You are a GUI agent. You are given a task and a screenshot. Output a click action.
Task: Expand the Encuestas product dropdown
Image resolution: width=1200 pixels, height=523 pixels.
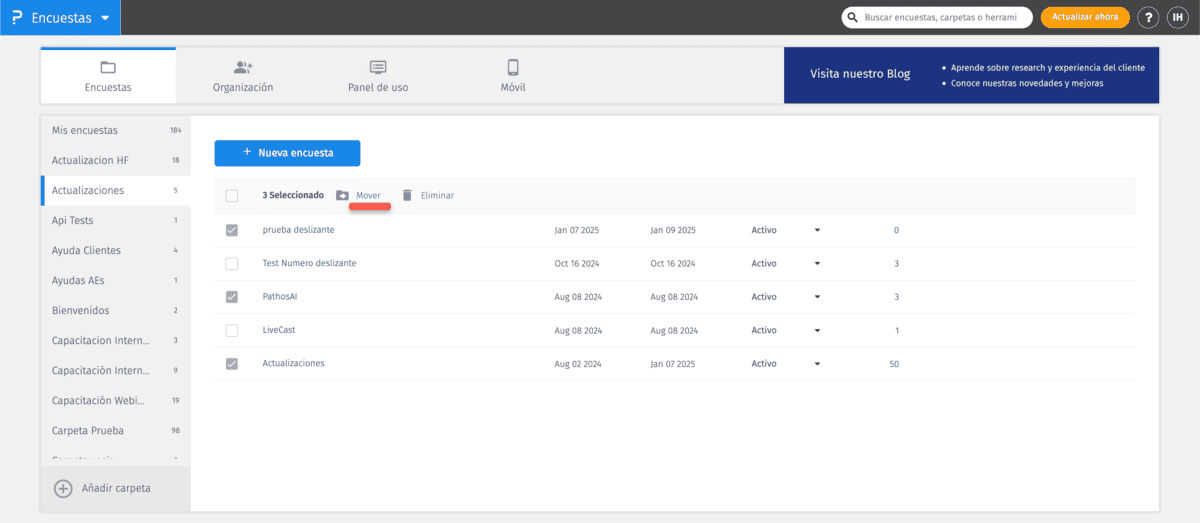[x=105, y=18]
